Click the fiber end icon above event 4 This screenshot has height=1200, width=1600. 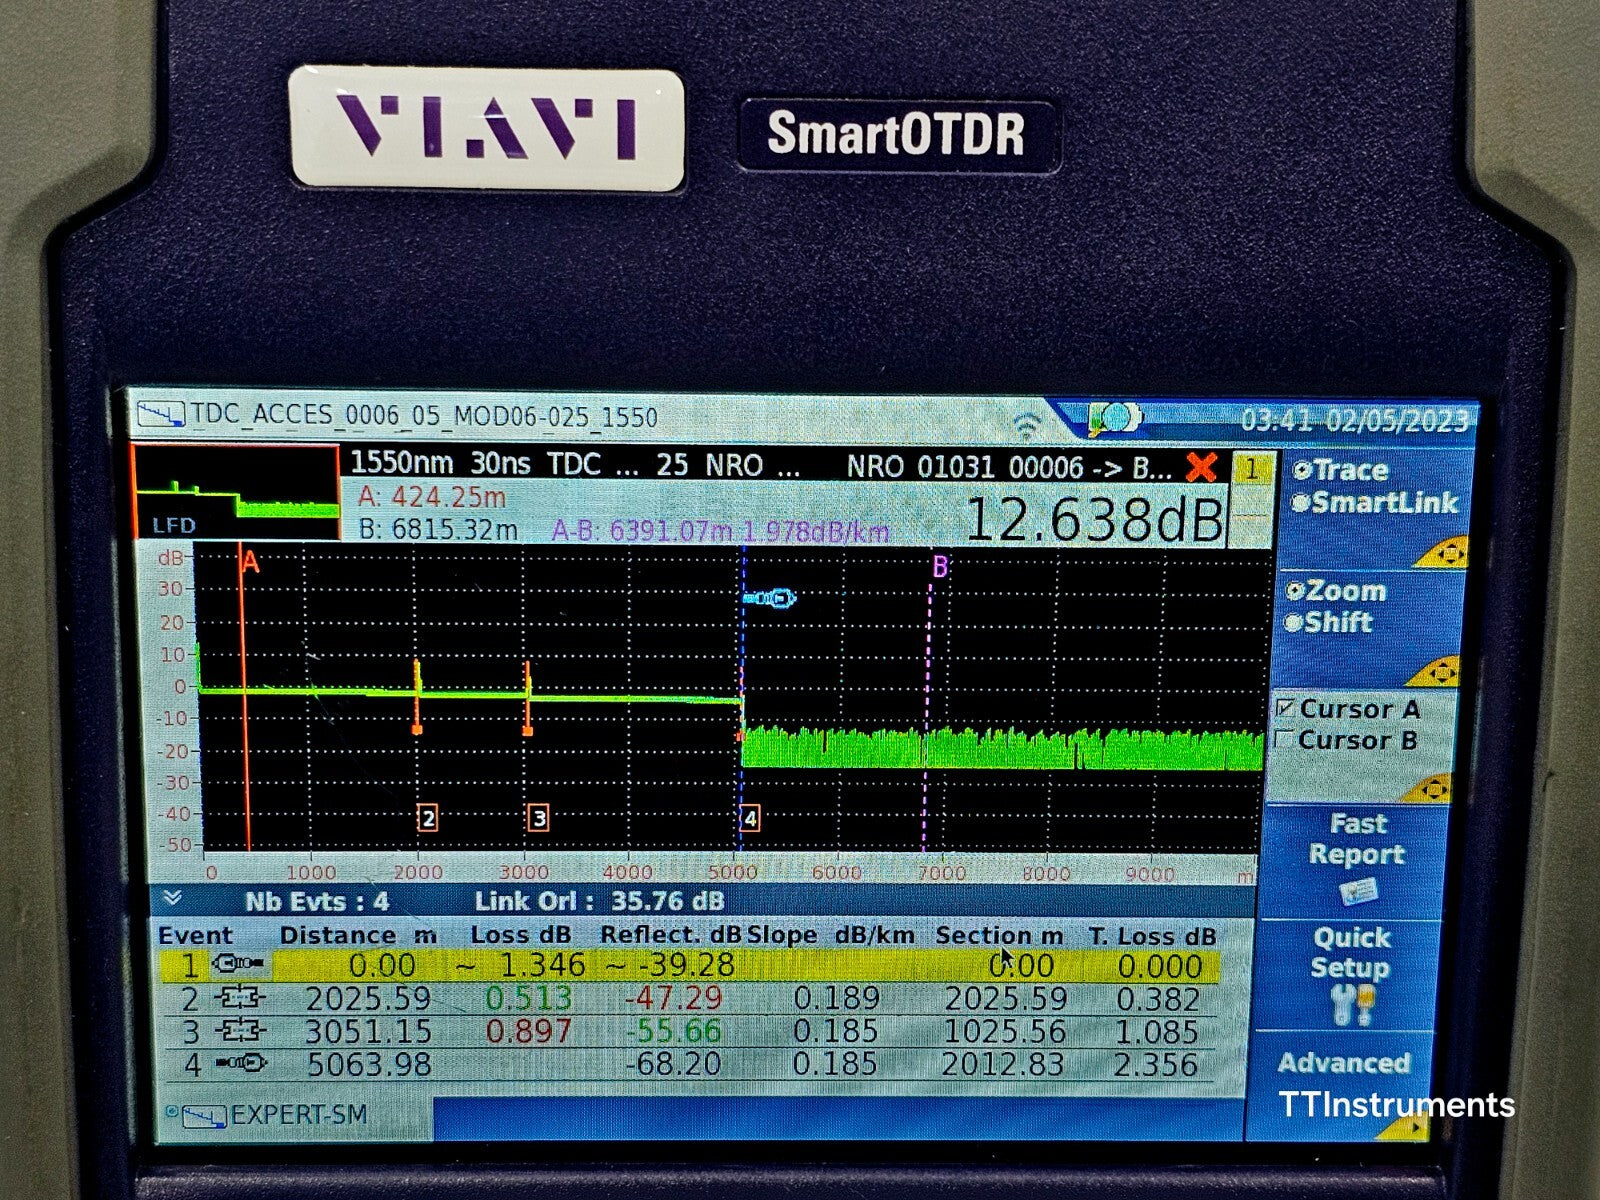768,599
